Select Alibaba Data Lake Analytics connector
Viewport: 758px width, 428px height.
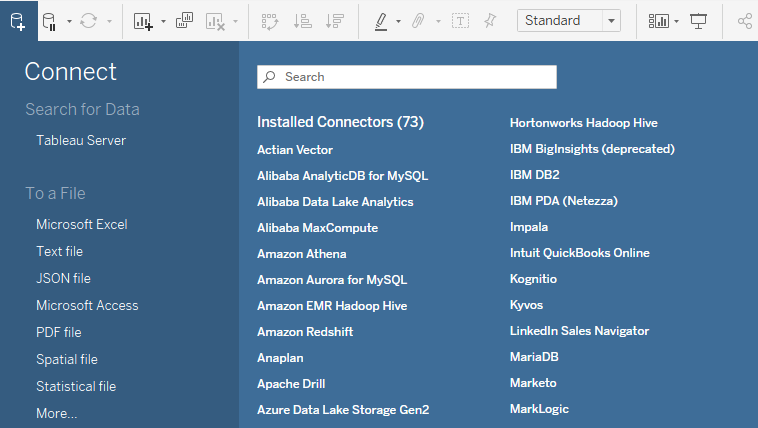pyautogui.click(x=335, y=202)
